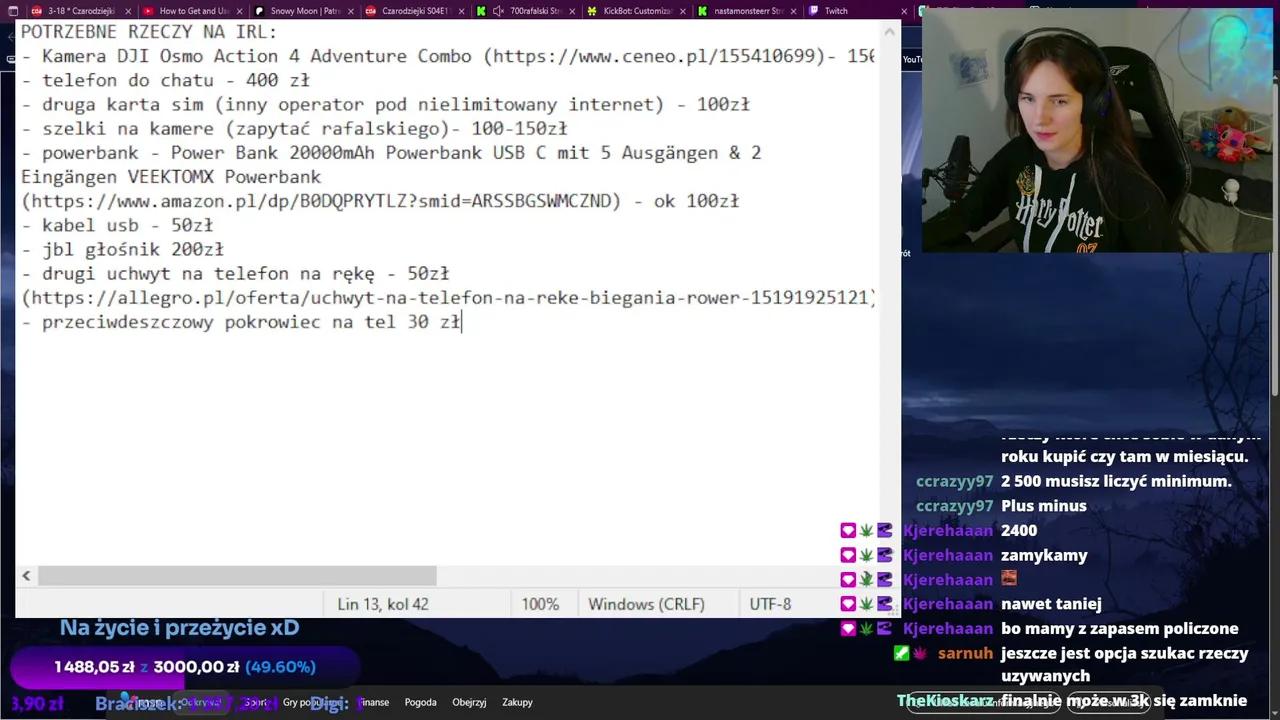This screenshot has height=720, width=1280.
Task: Close the '700rafalski Str' tab
Action: [x=570, y=11]
